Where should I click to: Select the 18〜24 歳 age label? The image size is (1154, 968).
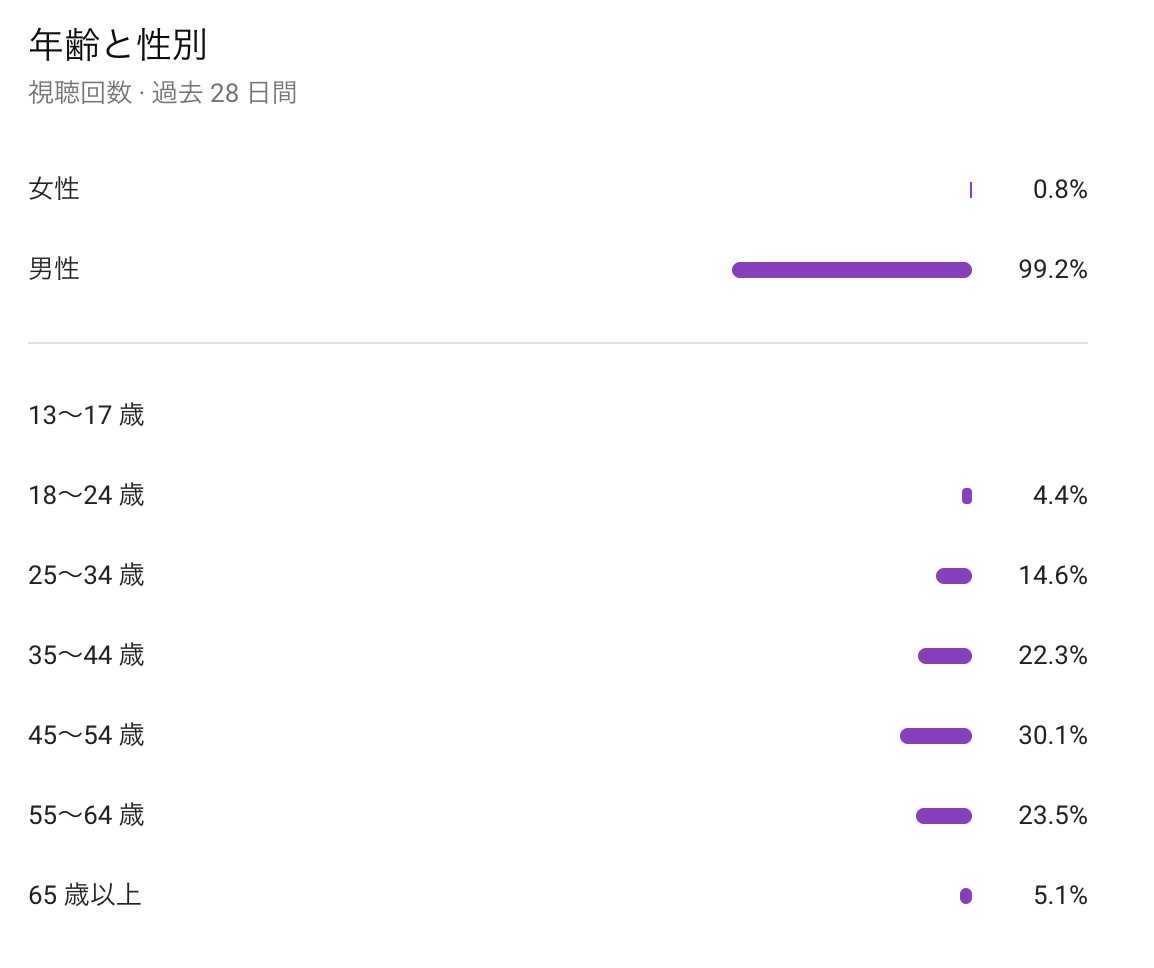click(x=86, y=495)
